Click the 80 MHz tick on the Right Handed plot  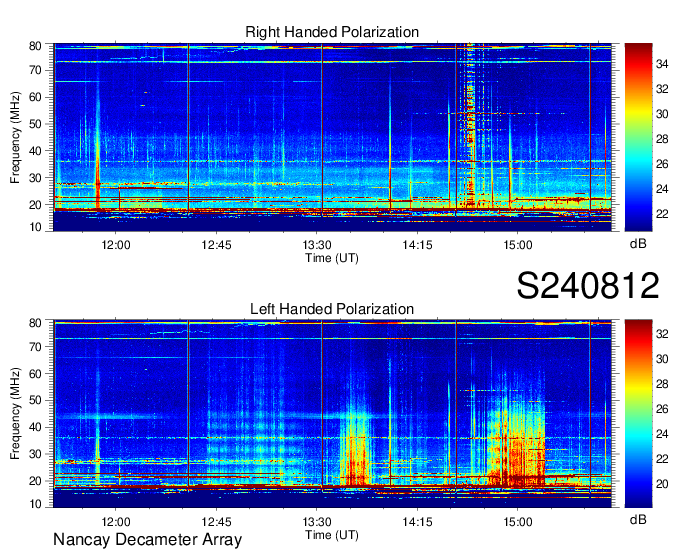click(x=36, y=46)
